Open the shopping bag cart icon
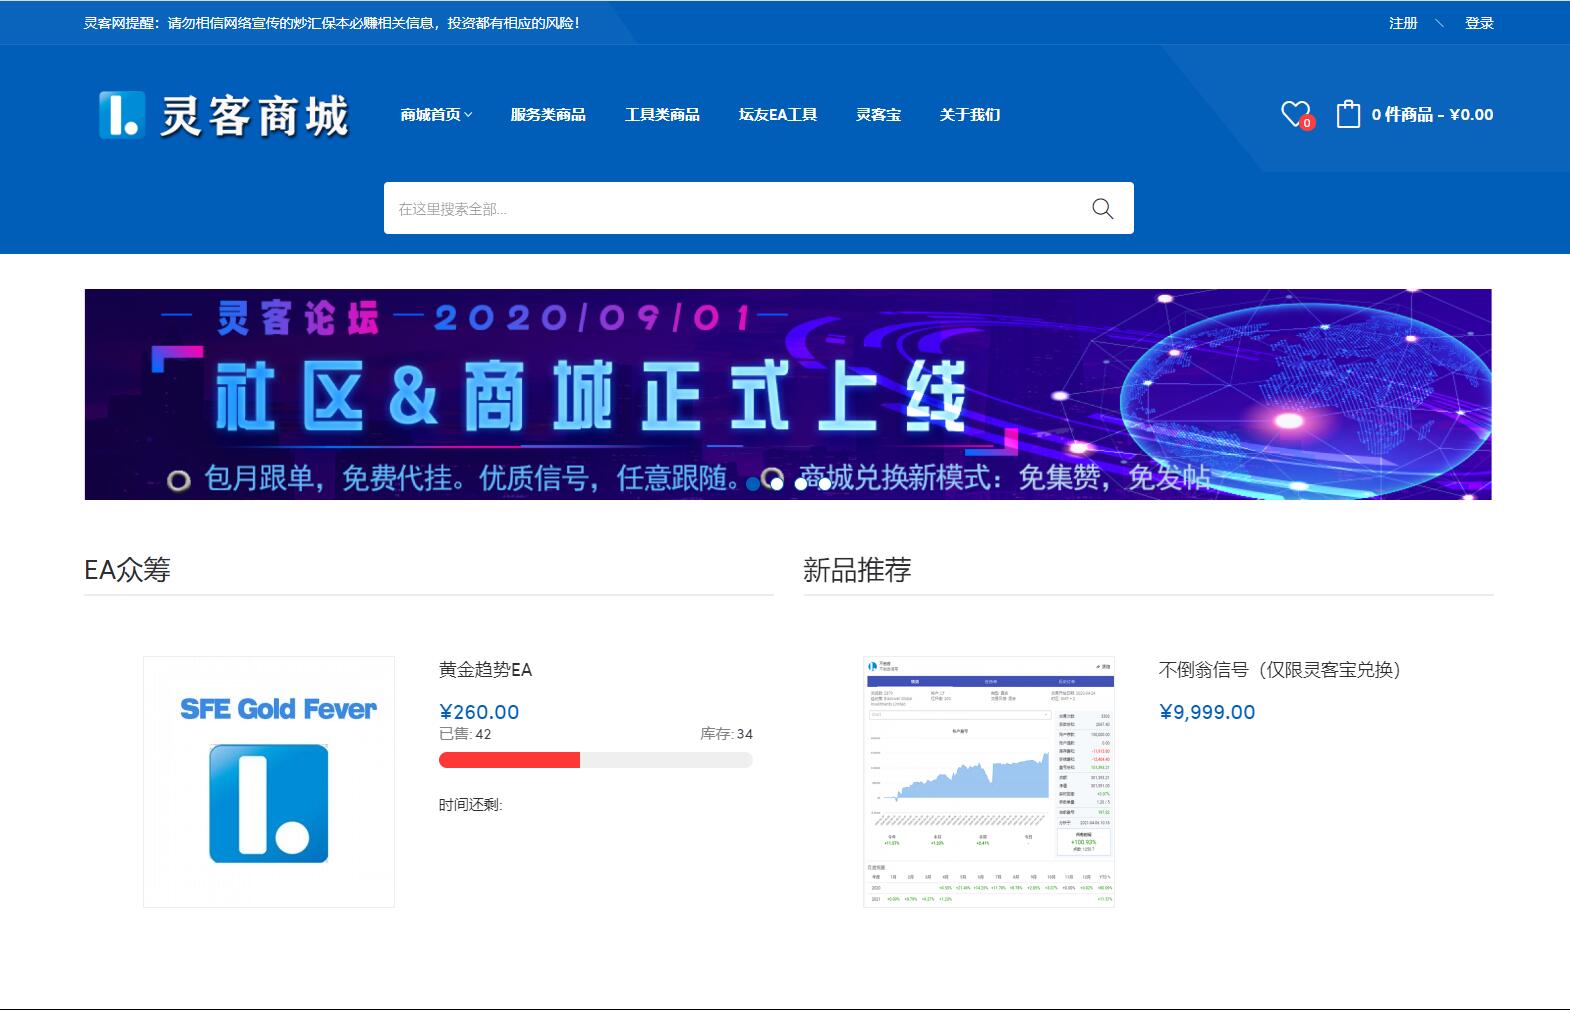The height and width of the screenshot is (1010, 1570). point(1348,114)
